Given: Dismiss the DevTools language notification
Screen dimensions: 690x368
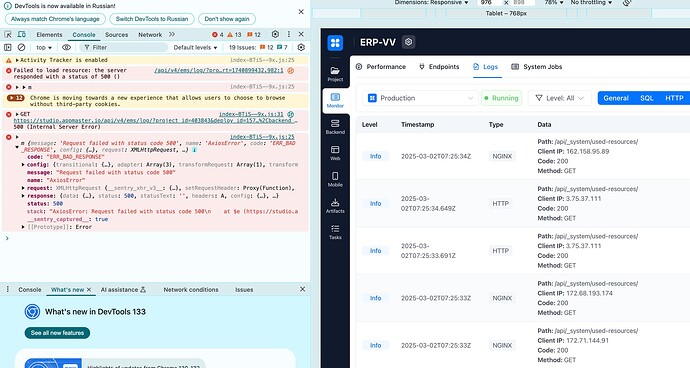Looking at the screenshot, I should 301,11.
